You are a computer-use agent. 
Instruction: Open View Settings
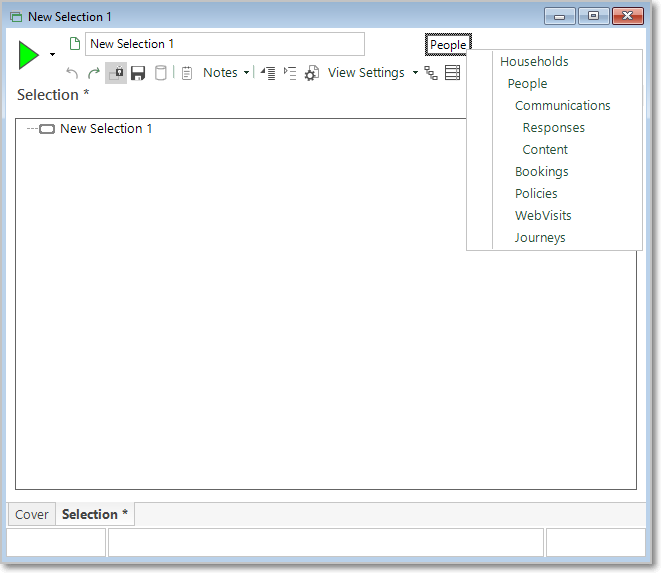(366, 73)
